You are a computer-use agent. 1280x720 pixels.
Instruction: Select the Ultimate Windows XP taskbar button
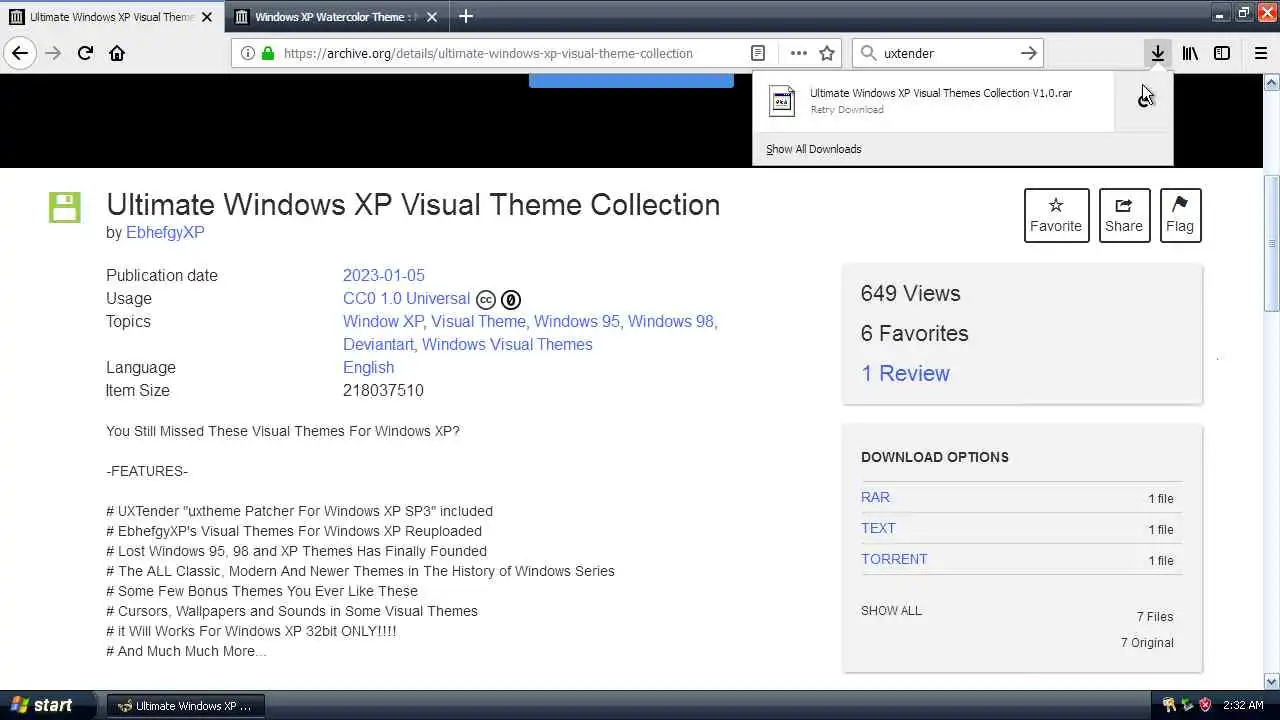pyautogui.click(x=186, y=705)
